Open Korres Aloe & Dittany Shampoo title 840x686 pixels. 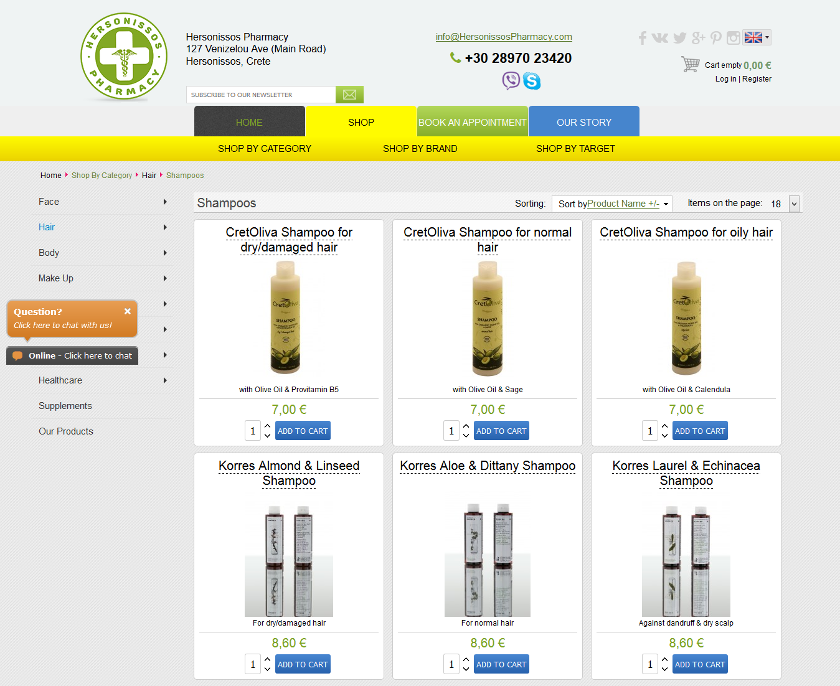pyautogui.click(x=488, y=466)
